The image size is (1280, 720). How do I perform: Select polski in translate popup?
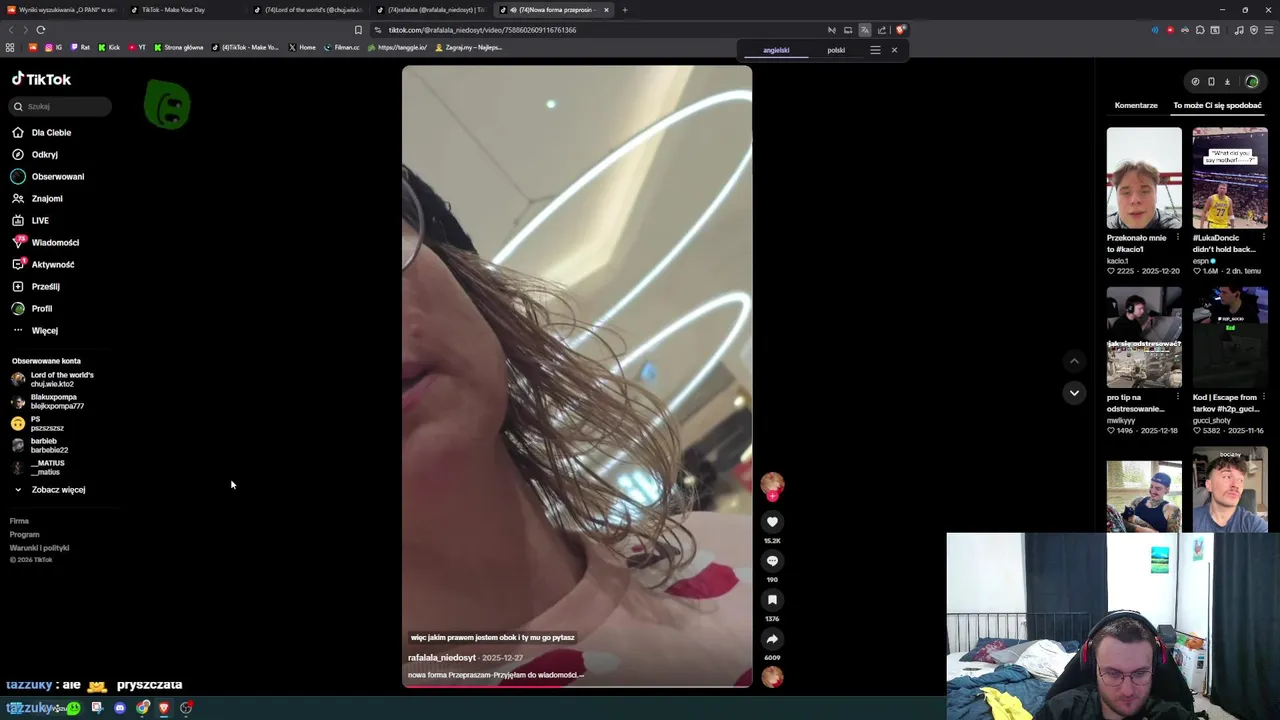(836, 50)
